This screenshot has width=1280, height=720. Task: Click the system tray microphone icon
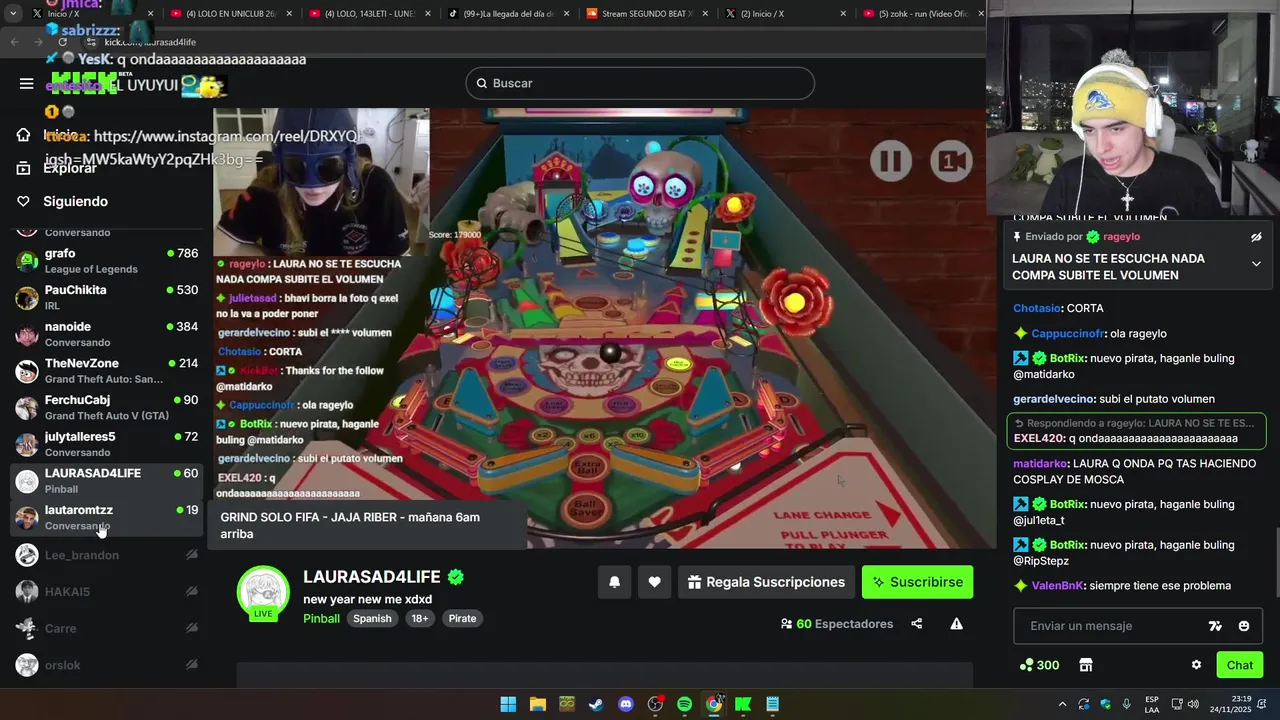coord(1127,704)
